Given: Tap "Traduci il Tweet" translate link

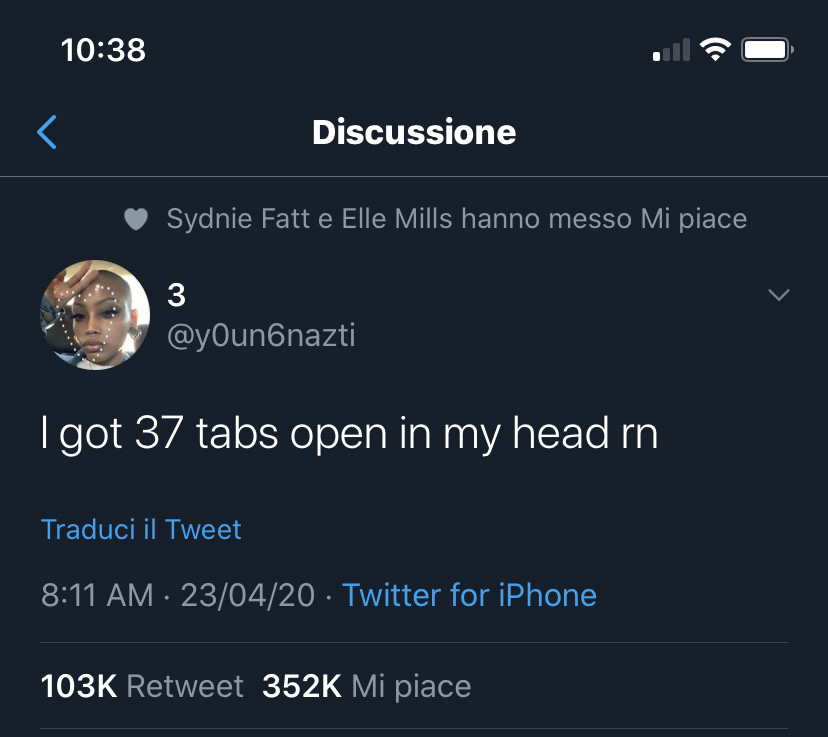Looking at the screenshot, I should [141, 529].
